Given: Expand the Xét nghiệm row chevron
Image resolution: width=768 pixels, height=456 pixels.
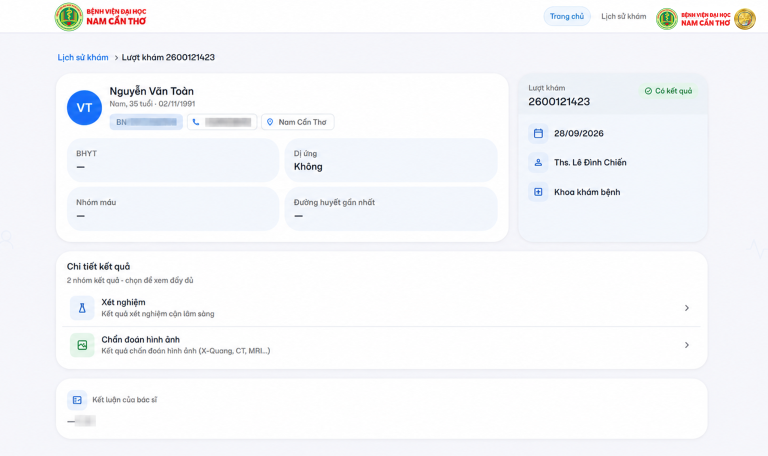Looking at the screenshot, I should coord(687,308).
